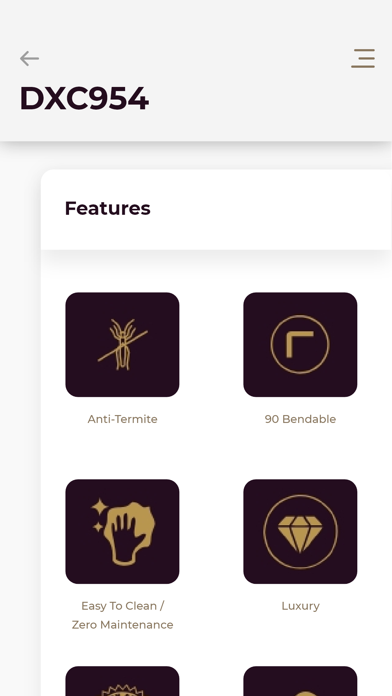Click the Zero Maintenance text line
This screenshot has height=696, width=392.
pyautogui.click(x=123, y=625)
